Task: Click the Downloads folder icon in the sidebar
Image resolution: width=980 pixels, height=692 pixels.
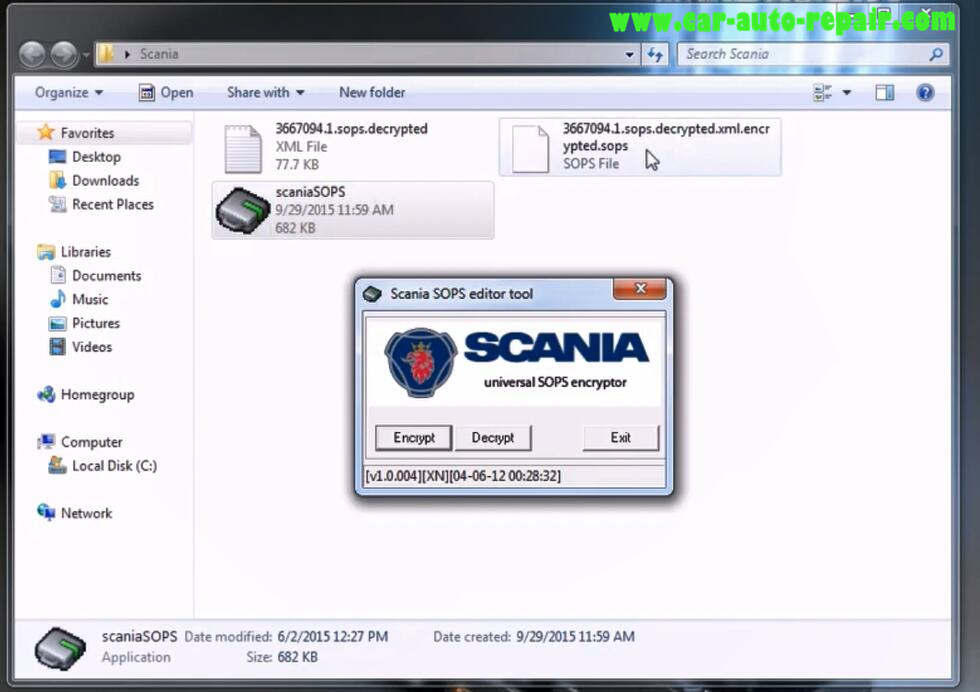Action: coord(58,180)
